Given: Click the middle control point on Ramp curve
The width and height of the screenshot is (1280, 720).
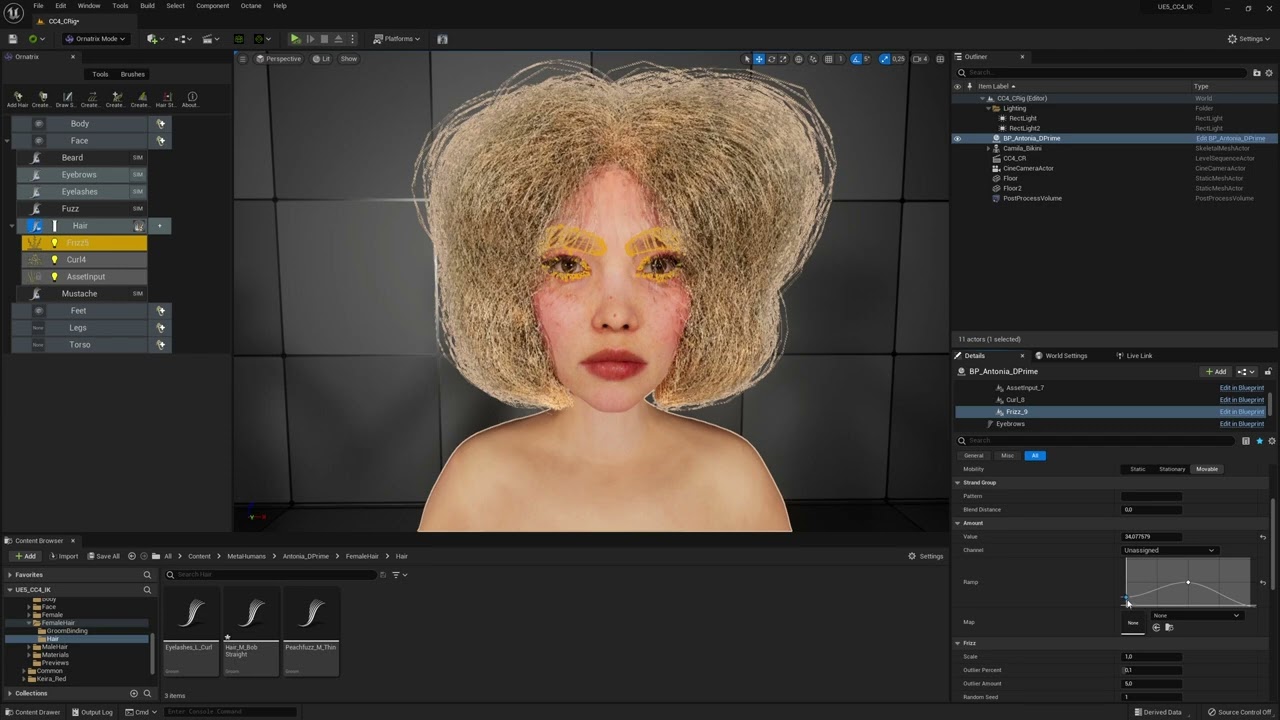Looking at the screenshot, I should (1188, 582).
